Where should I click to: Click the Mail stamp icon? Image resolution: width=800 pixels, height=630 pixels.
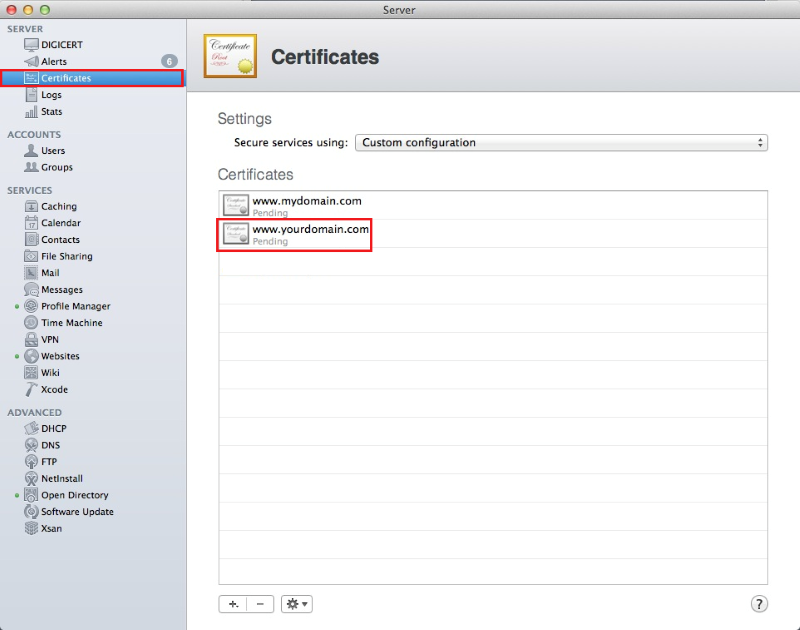tap(31, 273)
